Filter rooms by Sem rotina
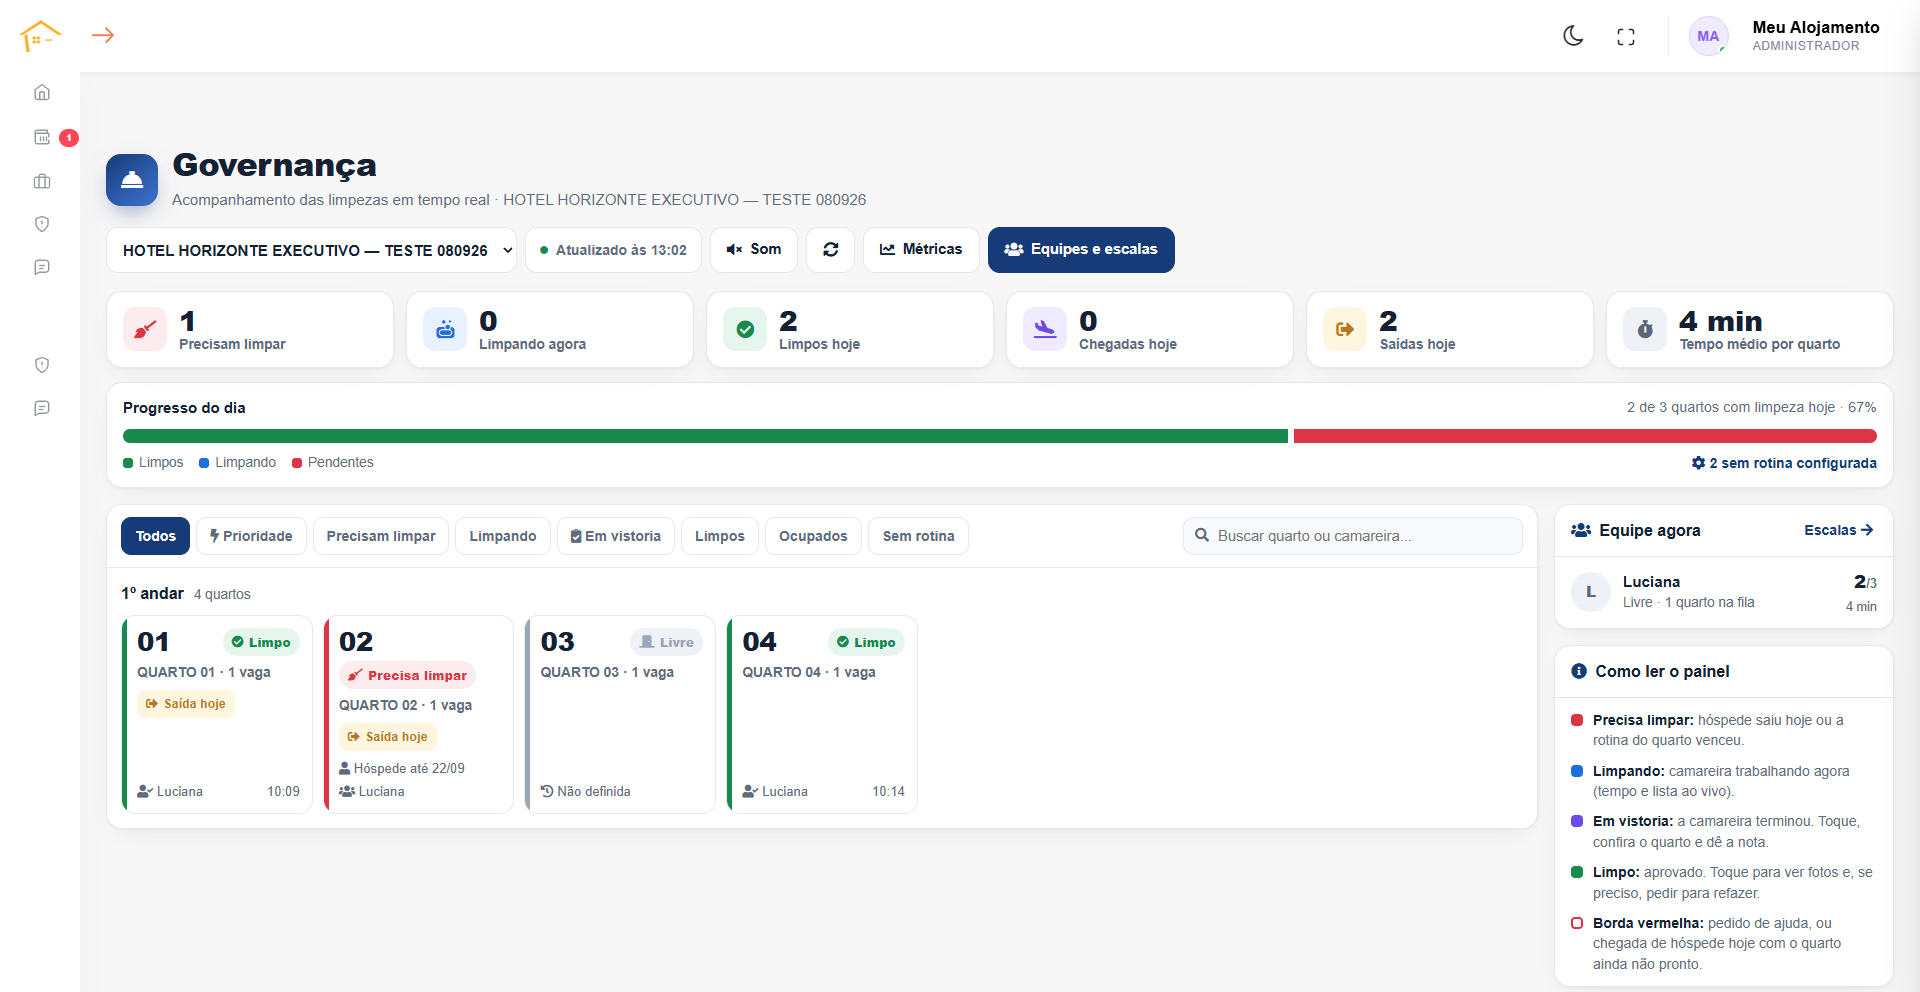The width and height of the screenshot is (1920, 992). point(918,536)
